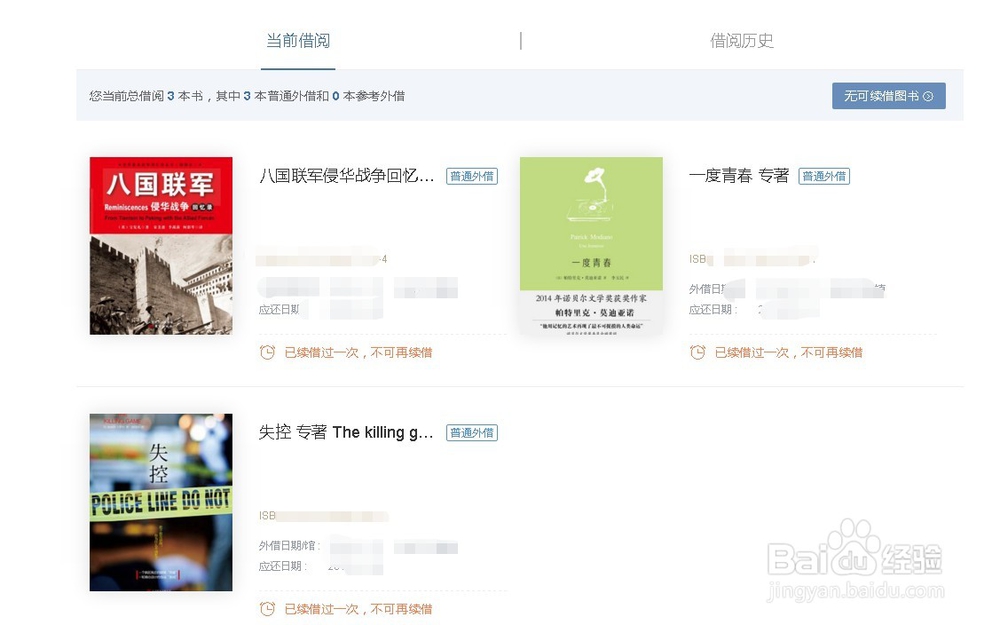Open 失控 police line book cover

point(161,503)
